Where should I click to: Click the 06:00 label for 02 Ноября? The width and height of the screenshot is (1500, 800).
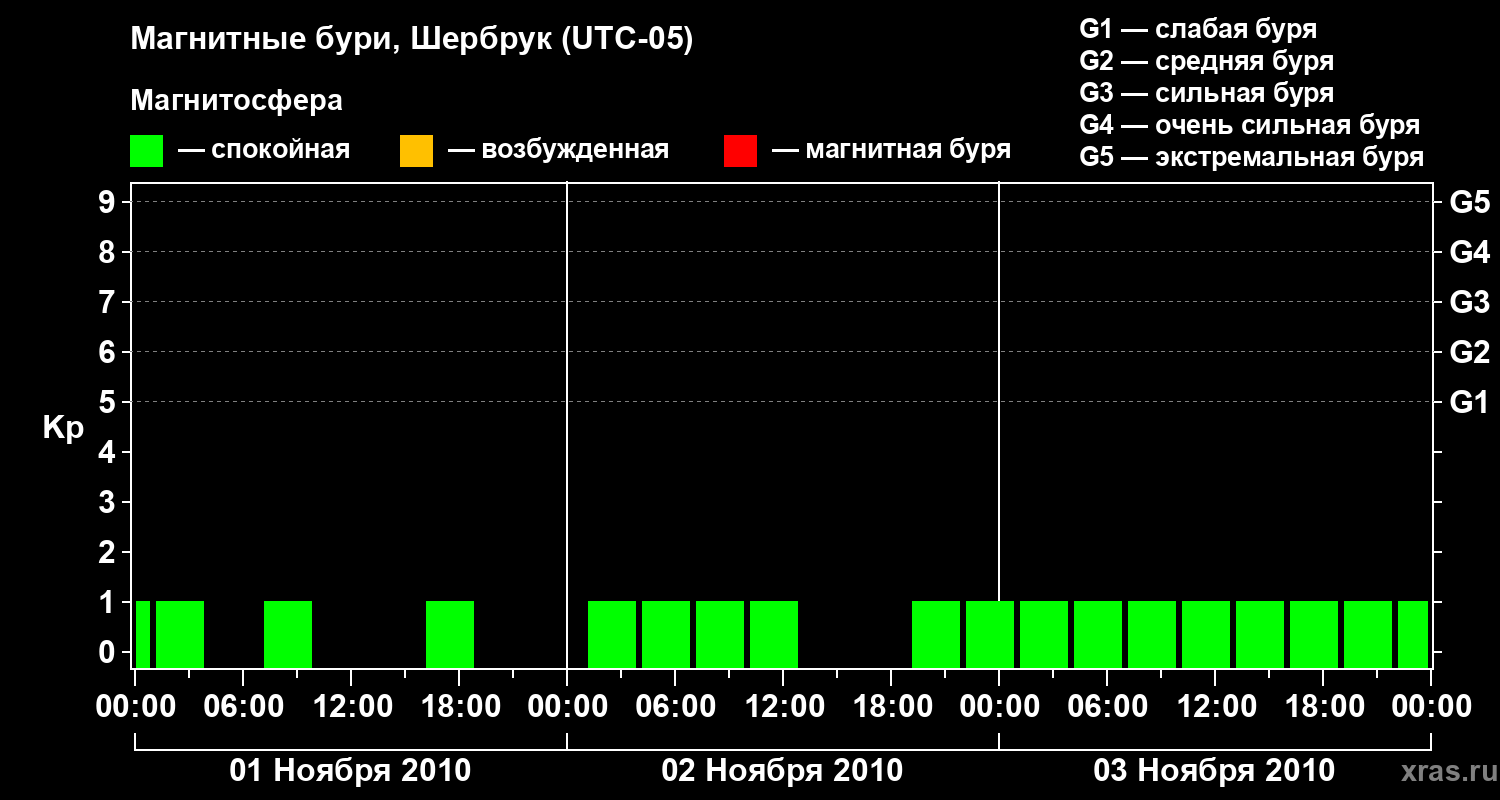coord(674,707)
